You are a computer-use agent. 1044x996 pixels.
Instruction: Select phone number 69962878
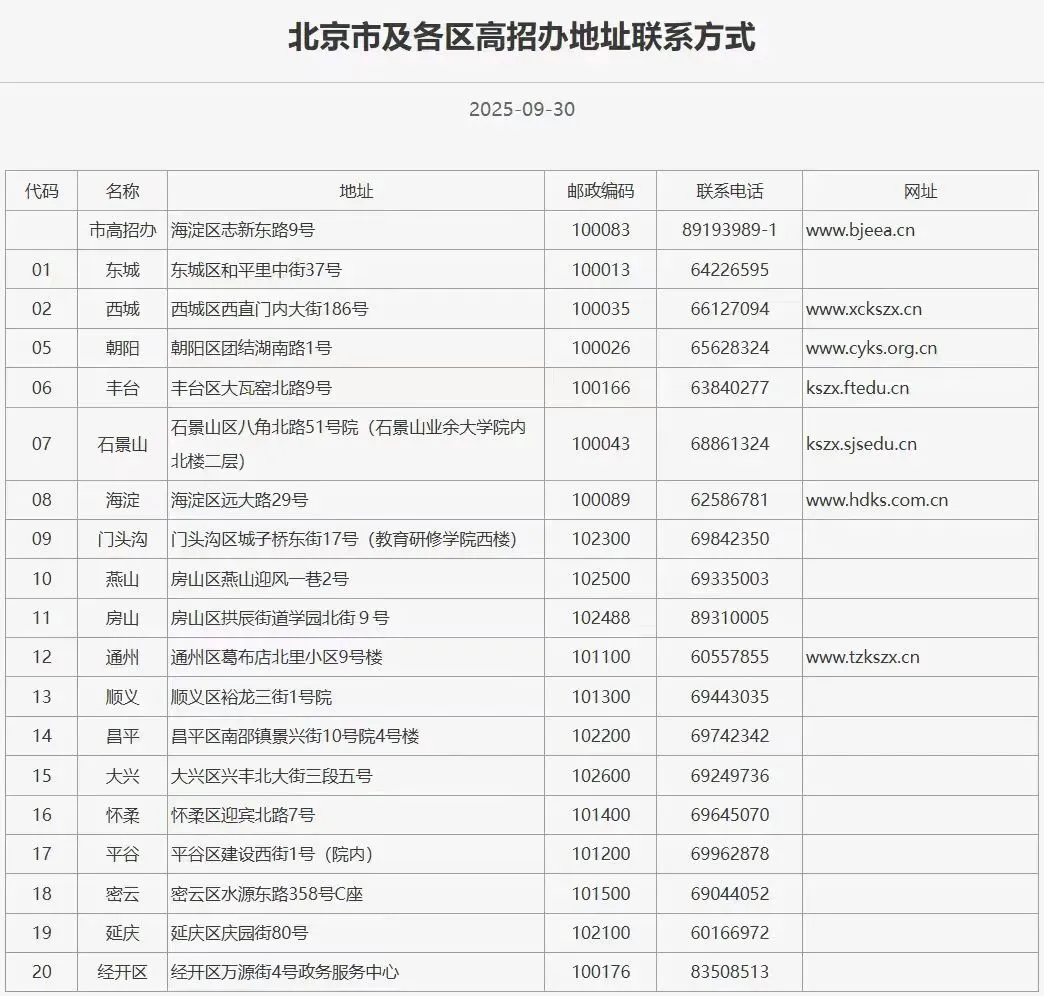tap(730, 854)
